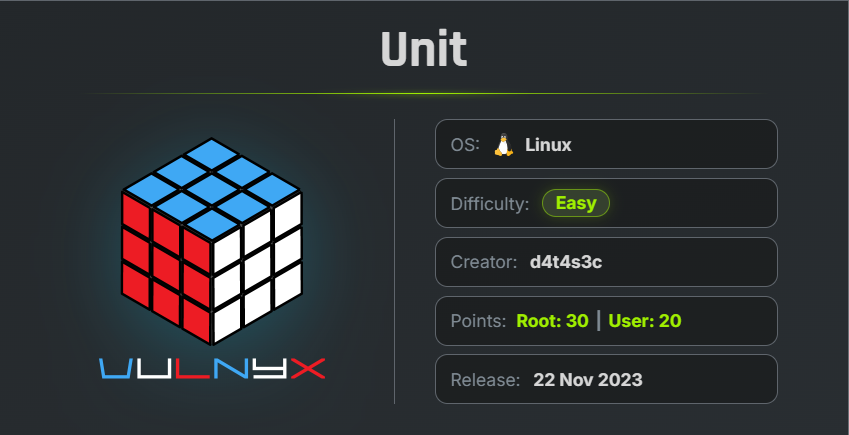Click the OS: label
The height and width of the screenshot is (435, 849).
pos(465,145)
